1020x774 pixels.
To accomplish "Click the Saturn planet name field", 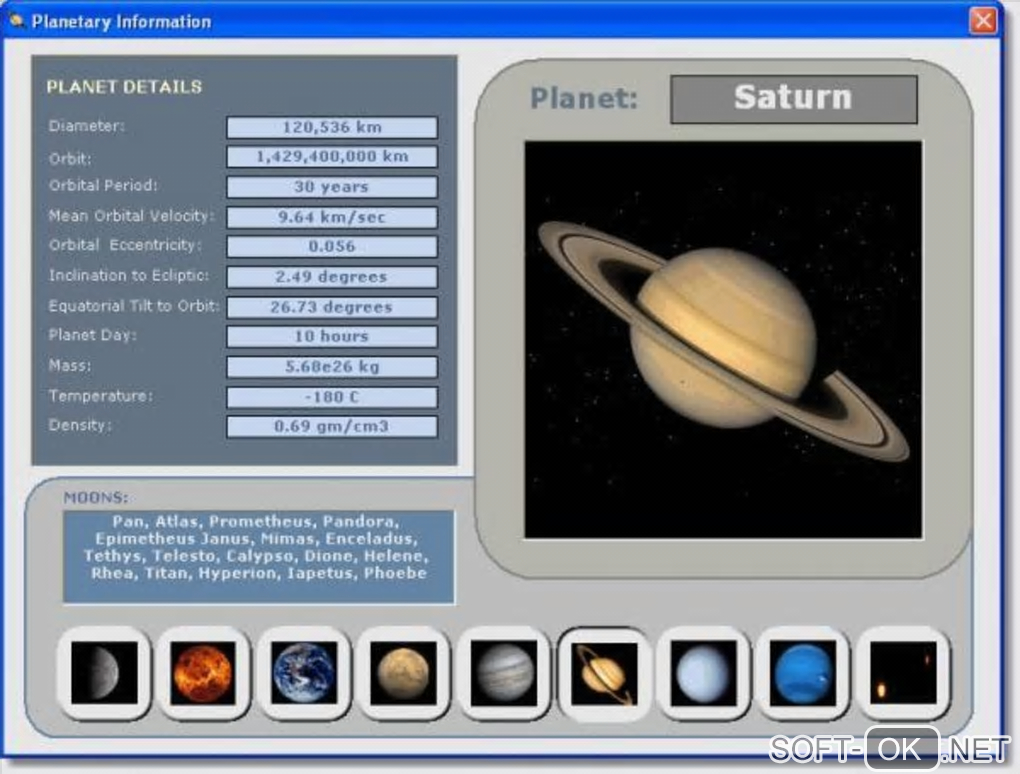I will pyautogui.click(x=794, y=99).
